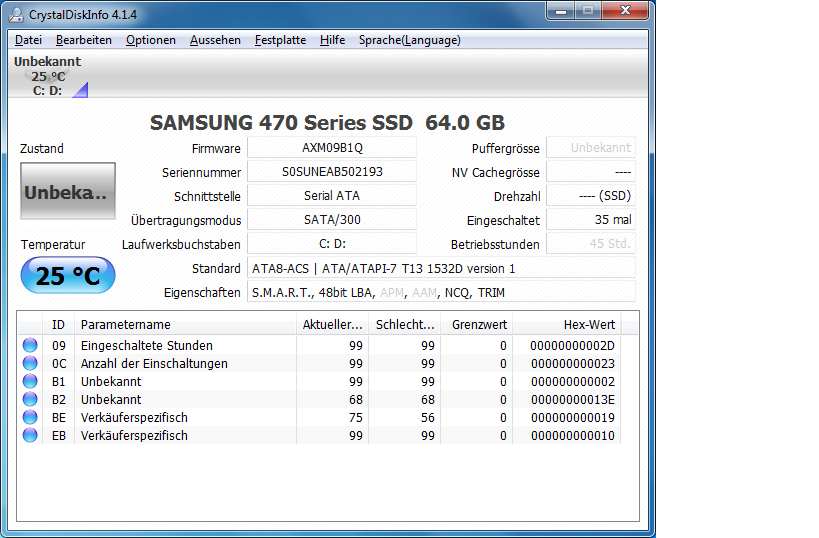Click the Seriennummer field S0SUNEAB502193

[332, 172]
